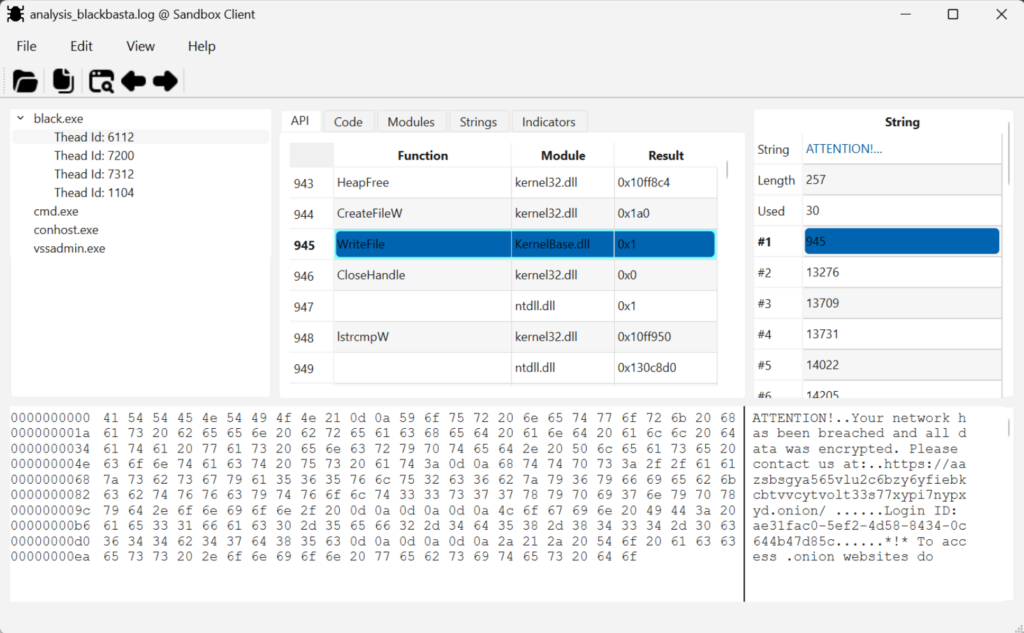
Task: Select usage #2 value 13276
Action: [x=902, y=272]
